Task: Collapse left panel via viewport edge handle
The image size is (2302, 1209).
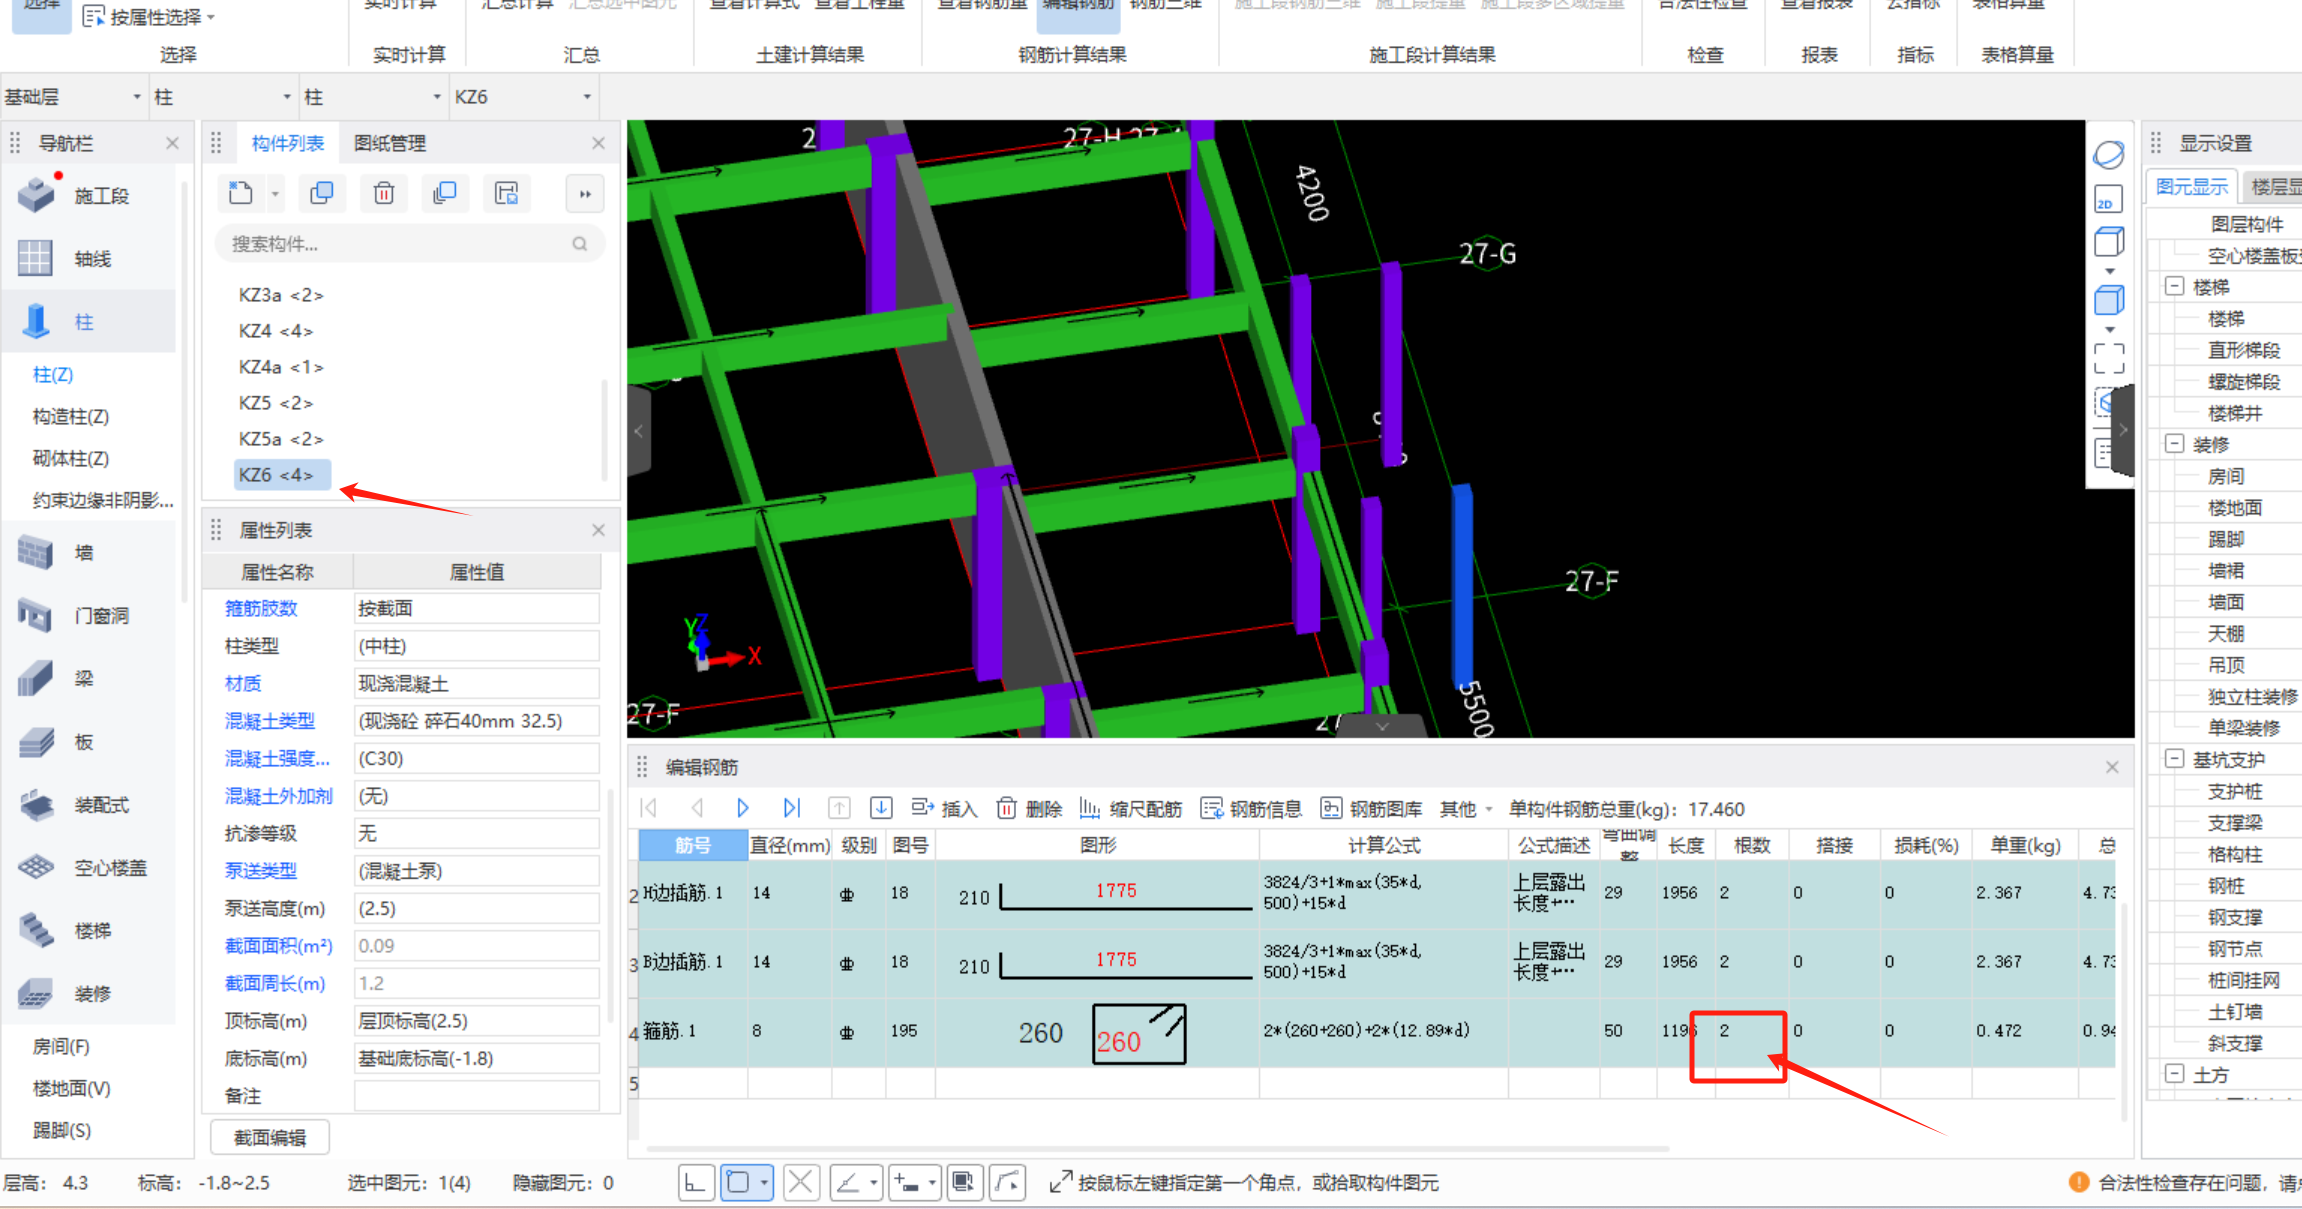Action: (639, 432)
